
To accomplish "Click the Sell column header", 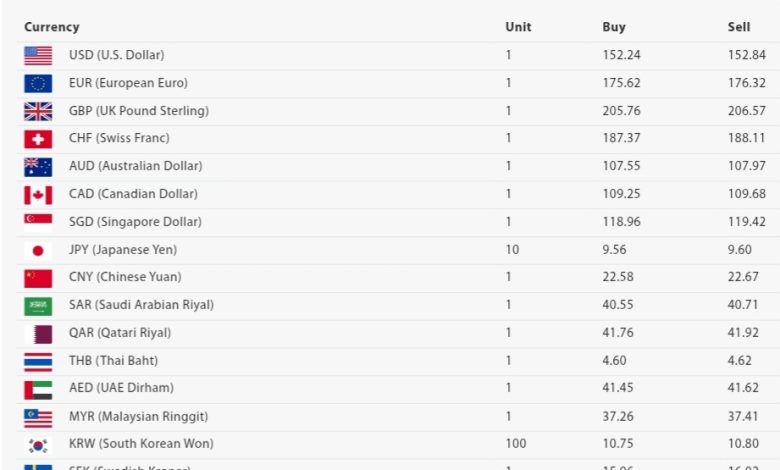I will (739, 27).
